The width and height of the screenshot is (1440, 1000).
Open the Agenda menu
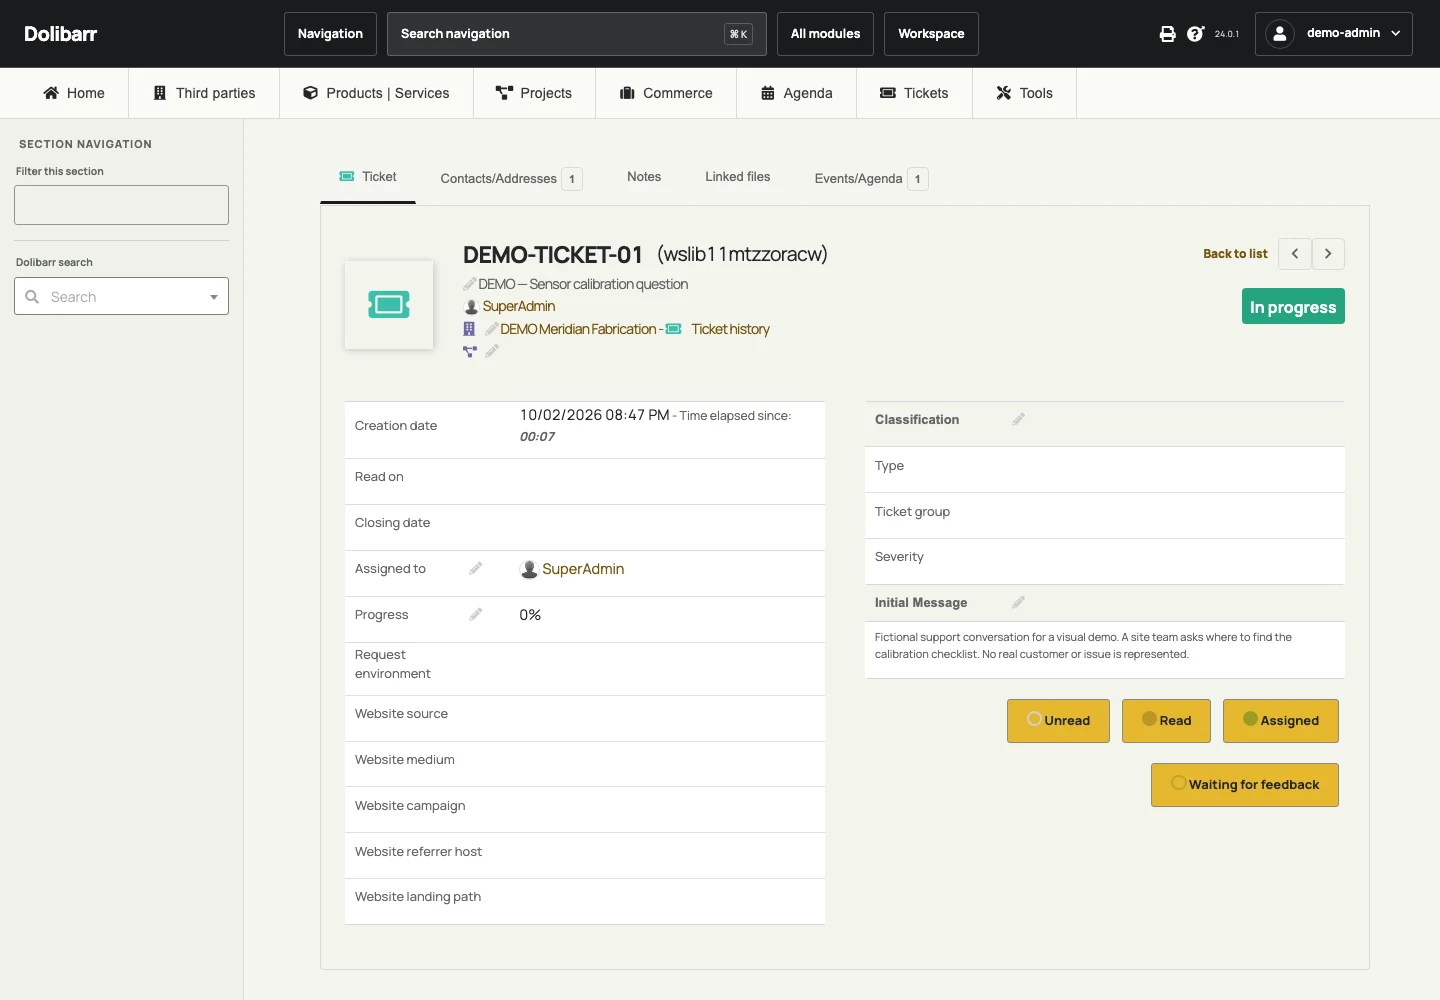(x=796, y=93)
